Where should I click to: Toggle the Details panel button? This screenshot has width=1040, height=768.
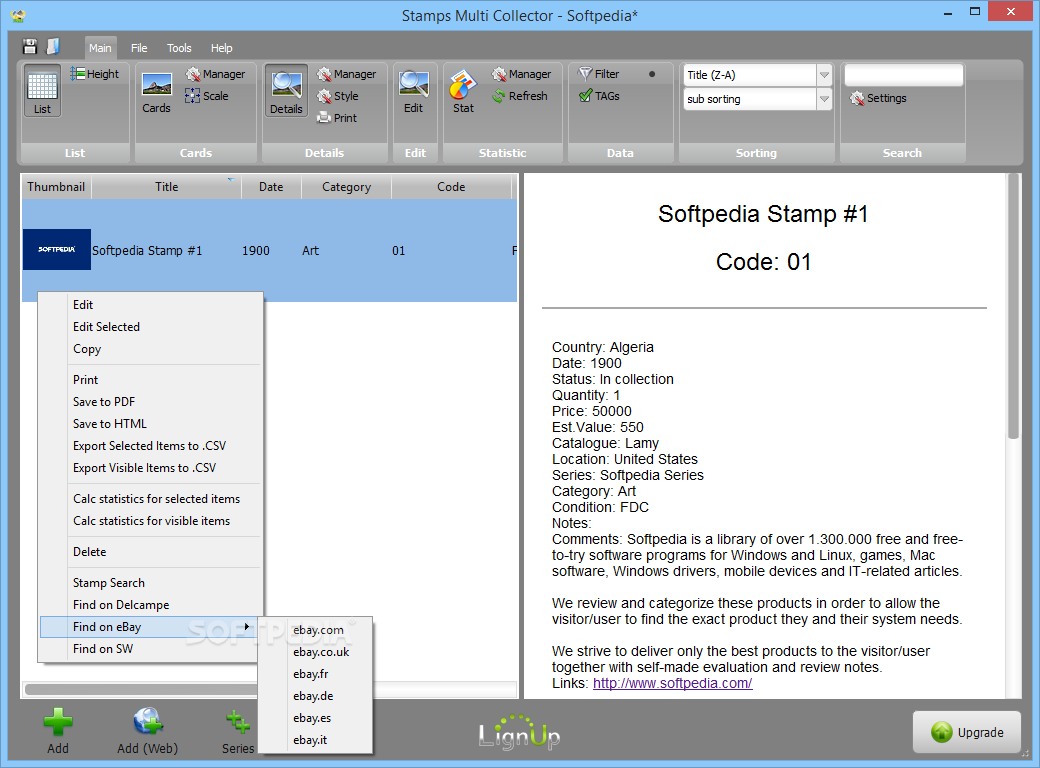pyautogui.click(x=286, y=91)
